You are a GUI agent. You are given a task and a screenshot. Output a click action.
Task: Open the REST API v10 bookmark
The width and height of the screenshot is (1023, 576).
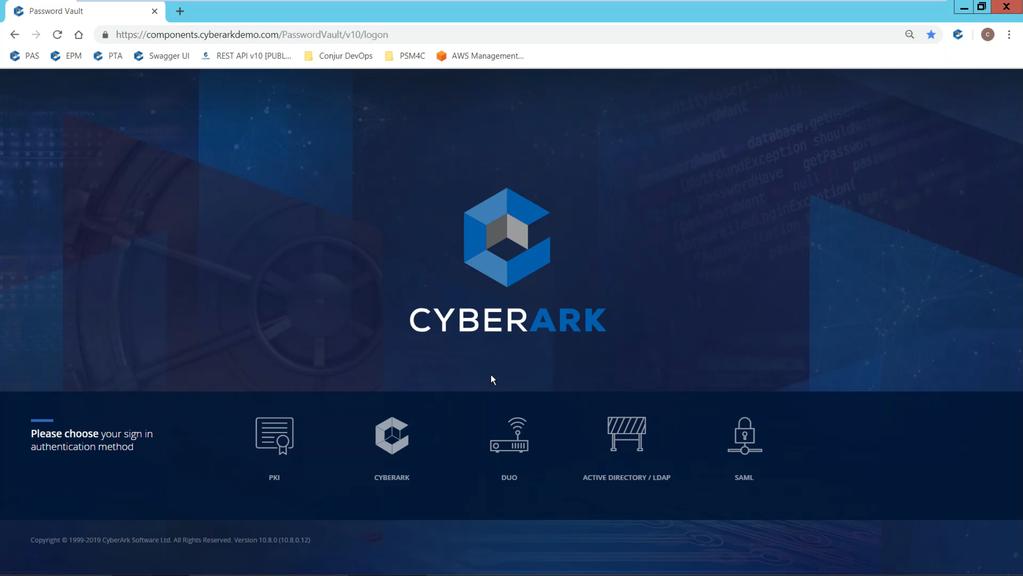(246, 56)
